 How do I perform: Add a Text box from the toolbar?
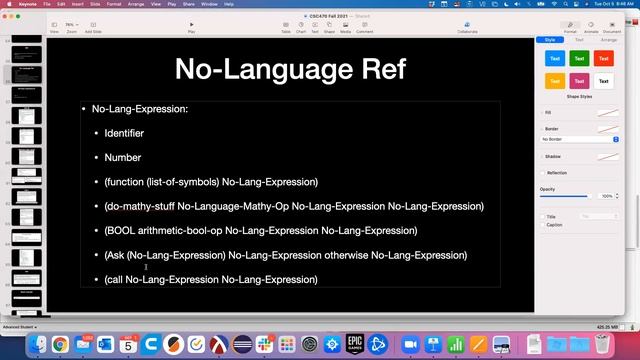point(315,27)
